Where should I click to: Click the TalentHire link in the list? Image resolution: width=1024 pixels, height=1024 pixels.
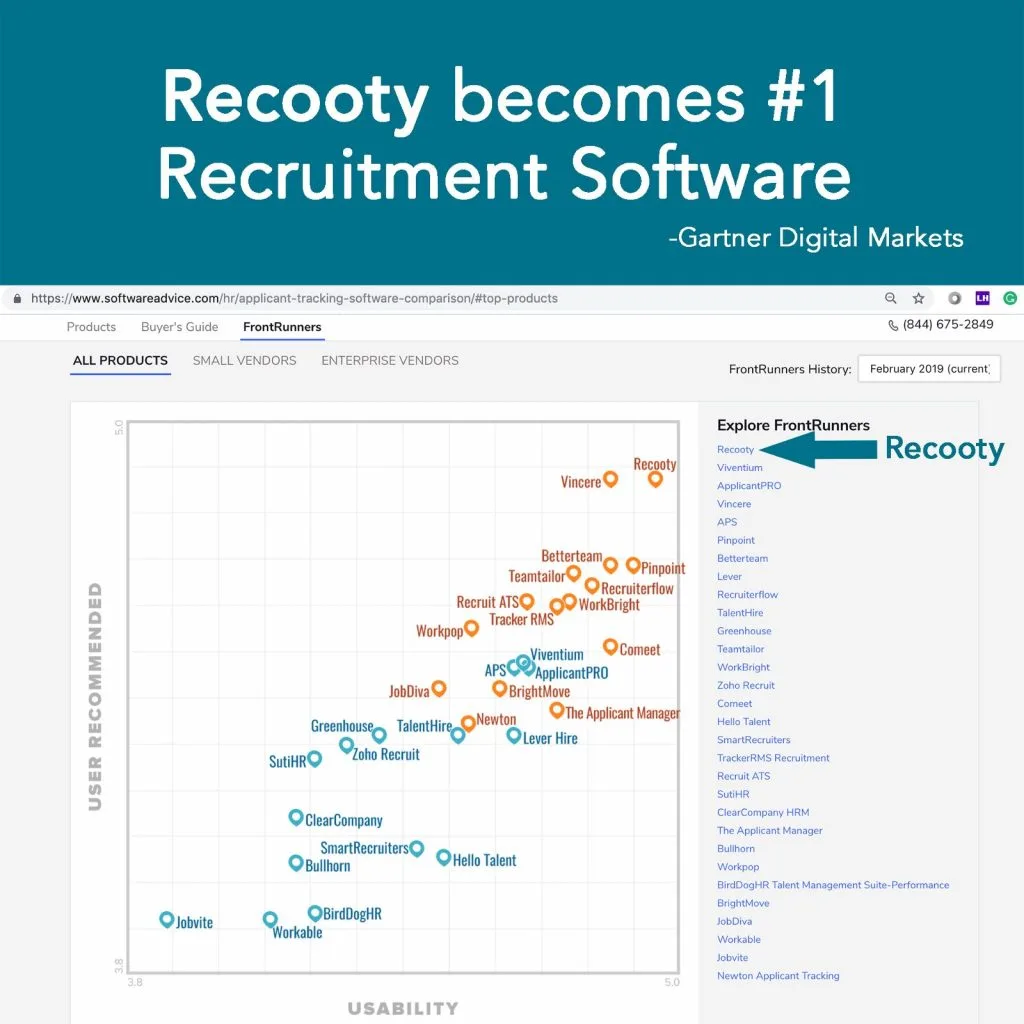coord(740,613)
